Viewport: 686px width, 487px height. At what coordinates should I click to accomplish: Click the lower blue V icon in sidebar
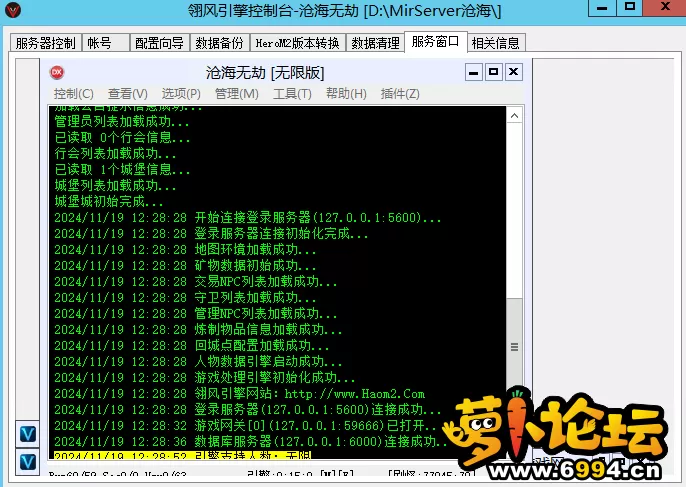click(x=28, y=462)
